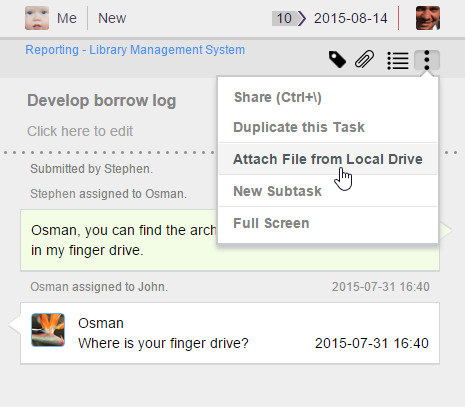465x407 pixels.
Task: Click the Develop borrow log title
Action: (x=102, y=100)
